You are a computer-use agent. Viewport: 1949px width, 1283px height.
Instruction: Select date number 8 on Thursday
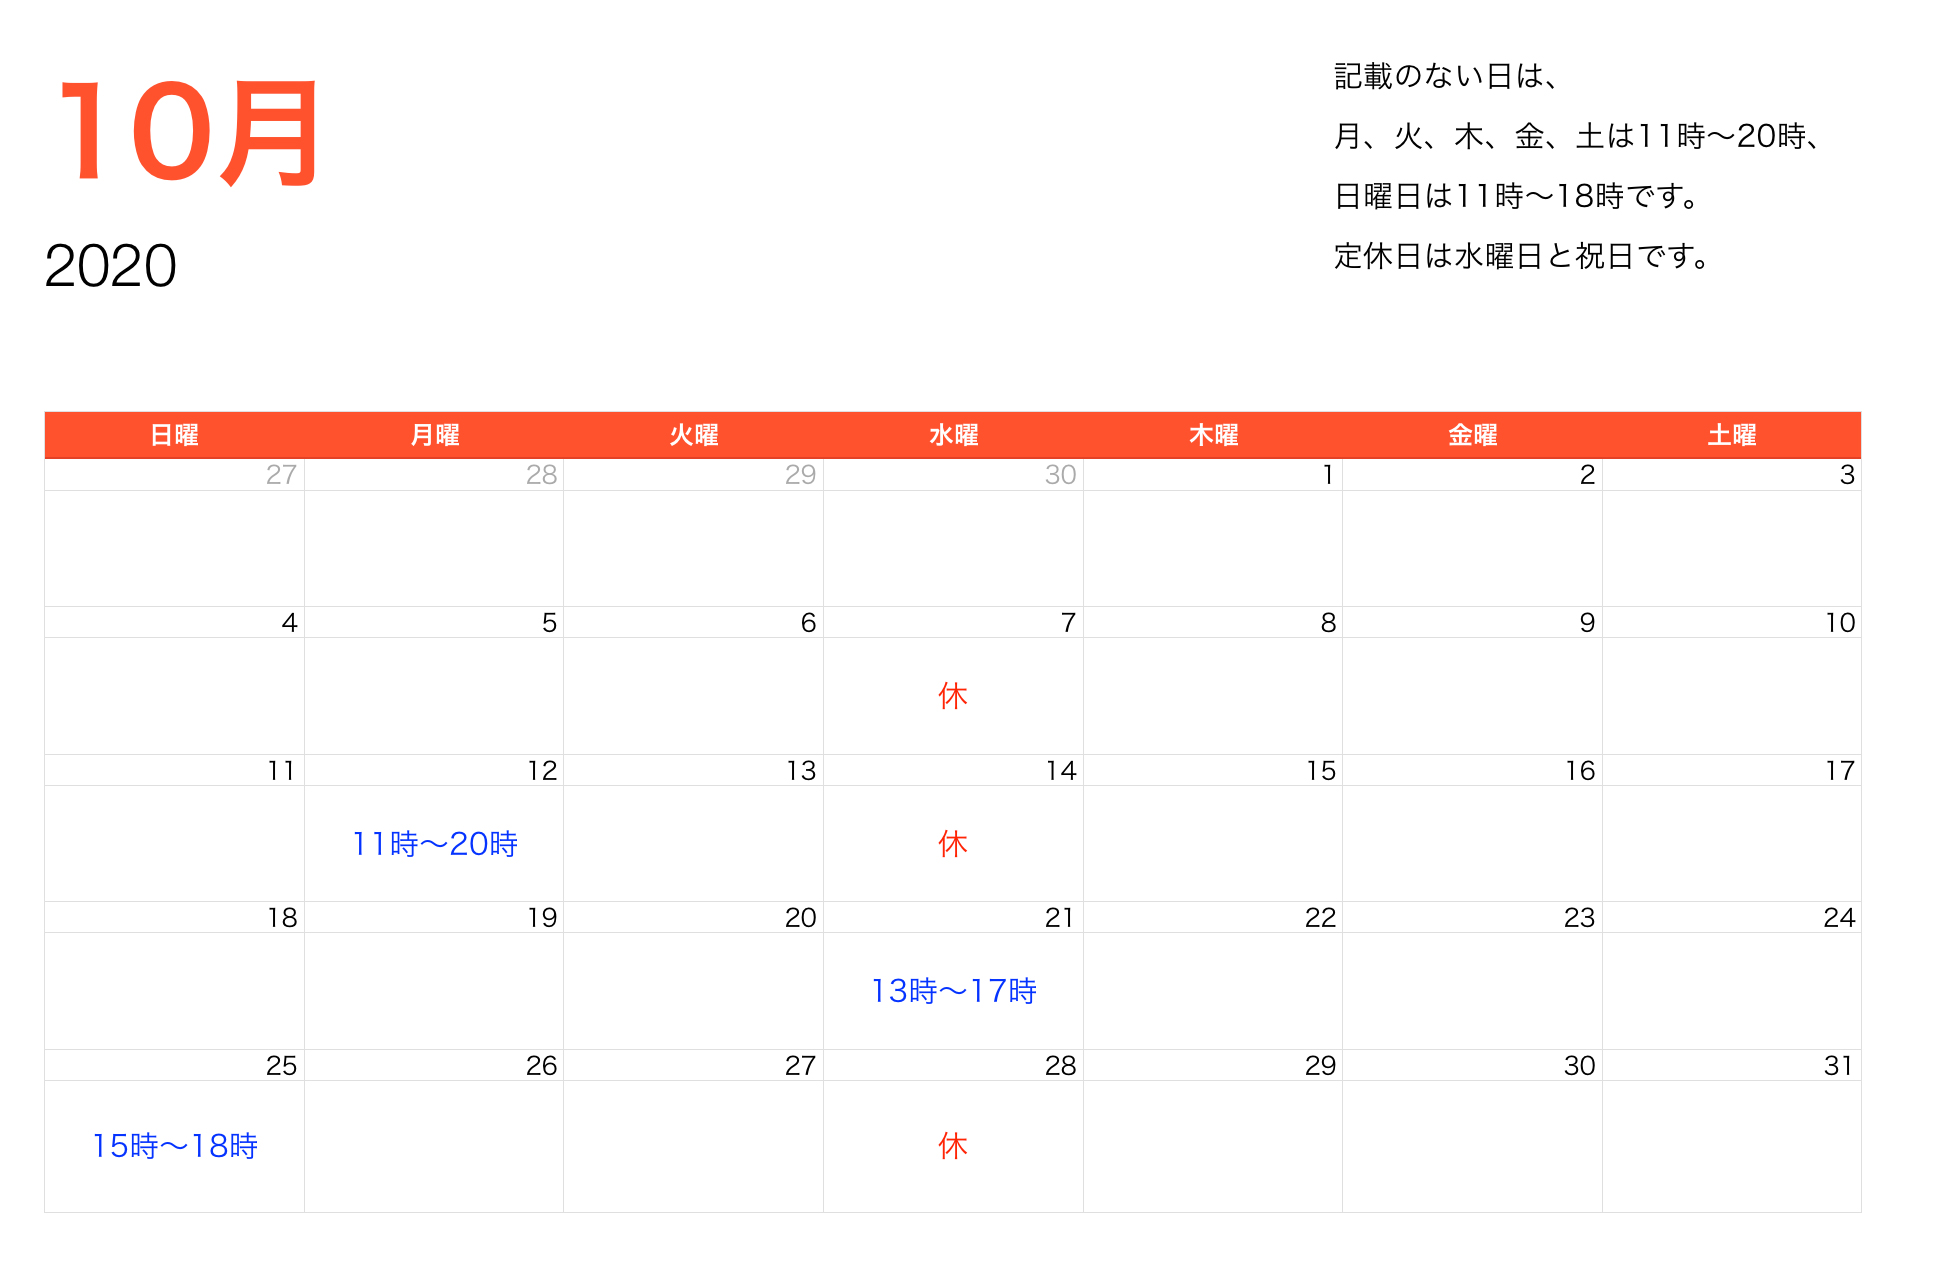coord(1328,623)
